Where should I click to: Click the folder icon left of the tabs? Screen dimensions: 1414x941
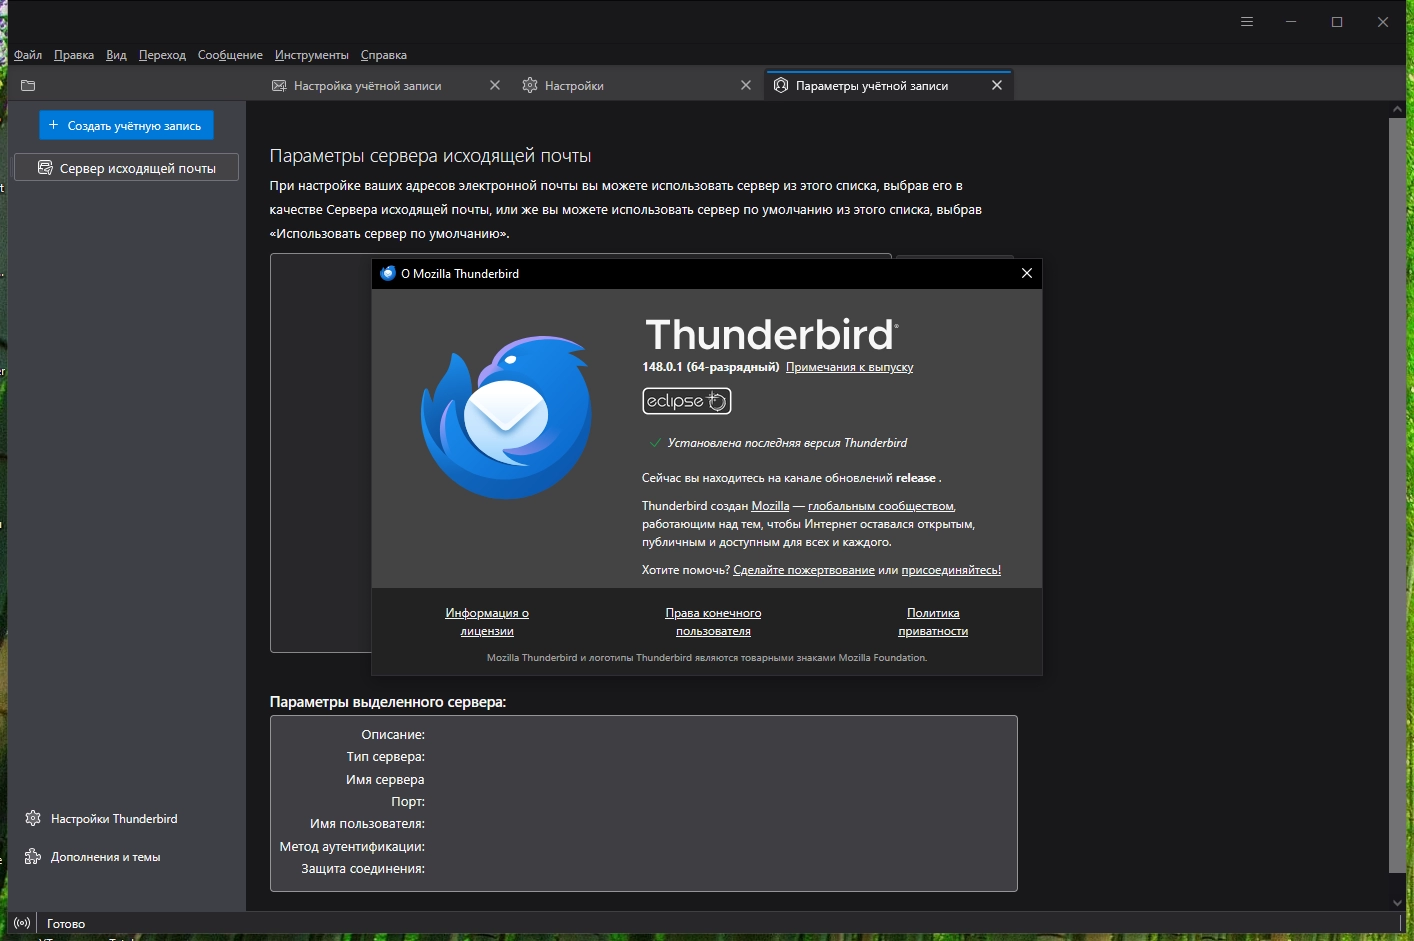click(x=28, y=86)
